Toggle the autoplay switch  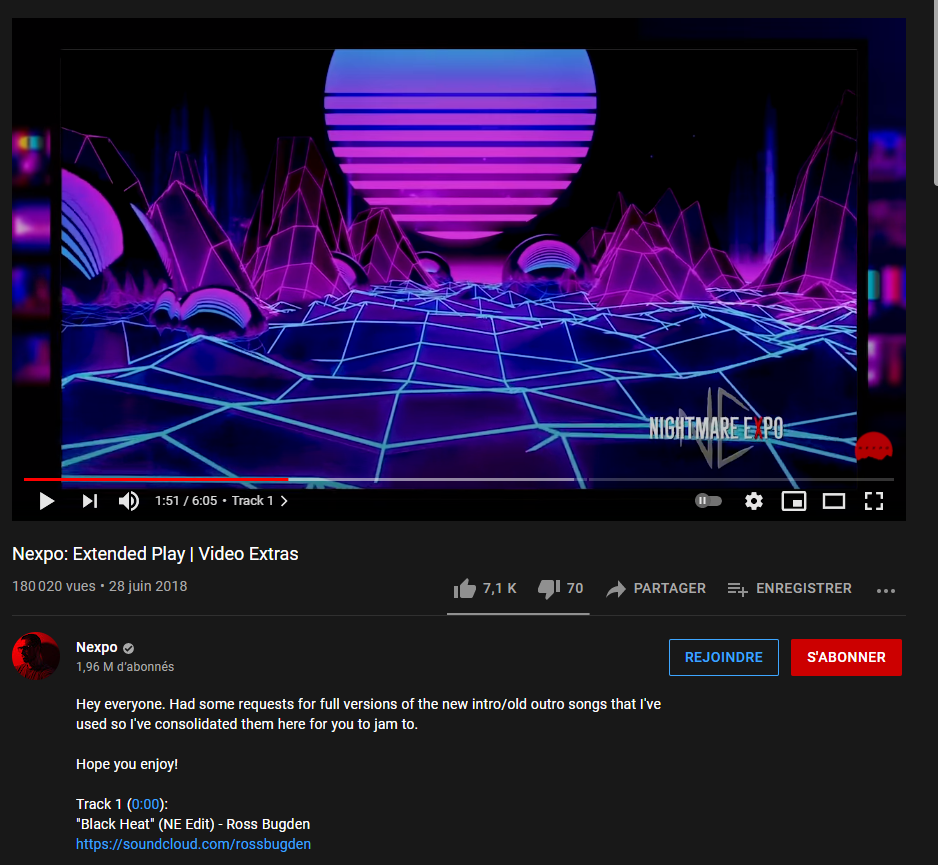pyautogui.click(x=708, y=500)
